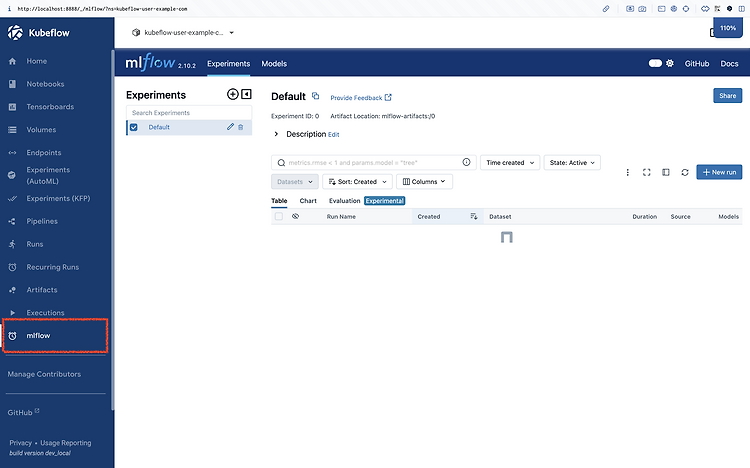The image size is (750, 468).
Task: Check the select-all runs checkbox
Action: pos(279,216)
